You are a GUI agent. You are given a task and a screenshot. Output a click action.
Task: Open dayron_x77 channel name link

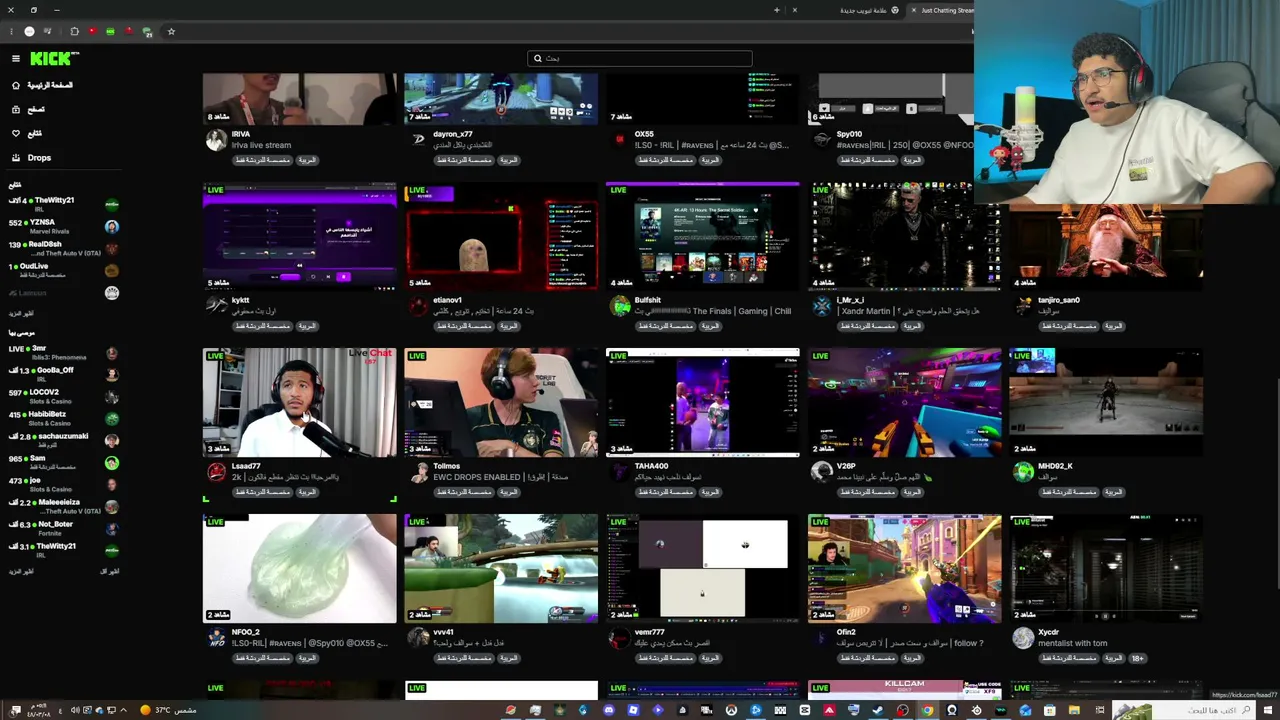(453, 134)
